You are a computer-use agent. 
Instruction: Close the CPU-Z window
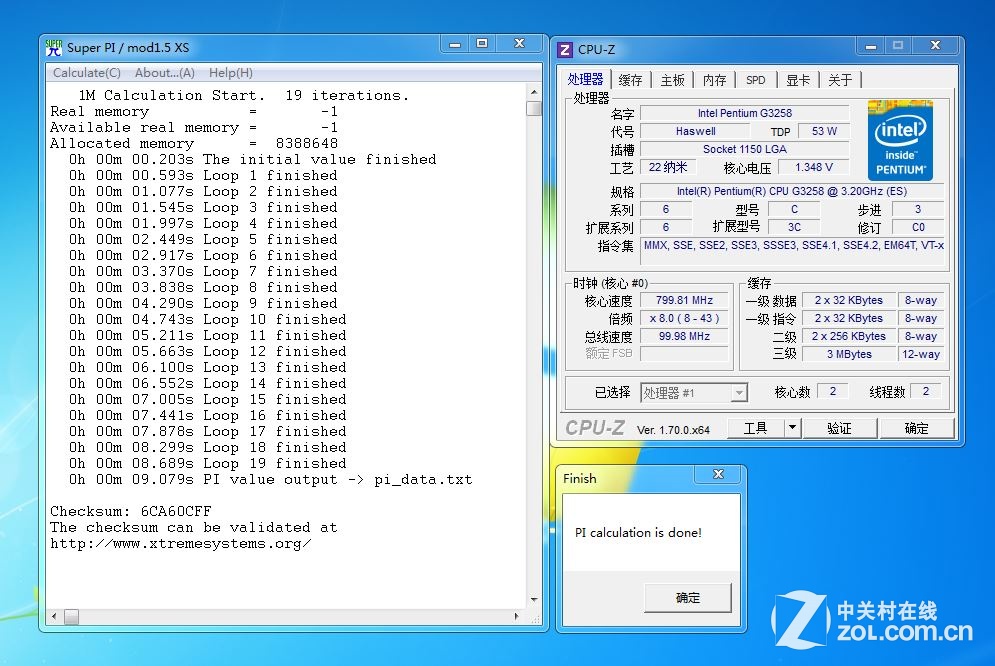(935, 46)
